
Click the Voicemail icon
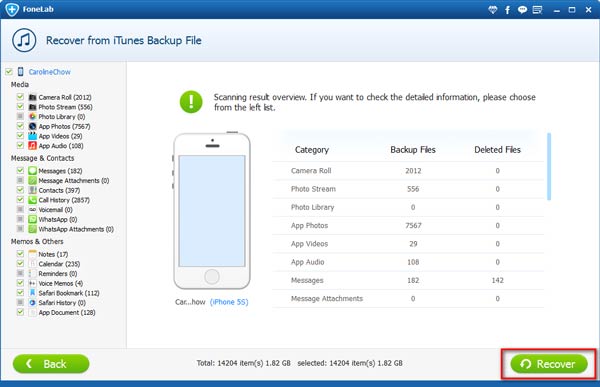[33, 209]
